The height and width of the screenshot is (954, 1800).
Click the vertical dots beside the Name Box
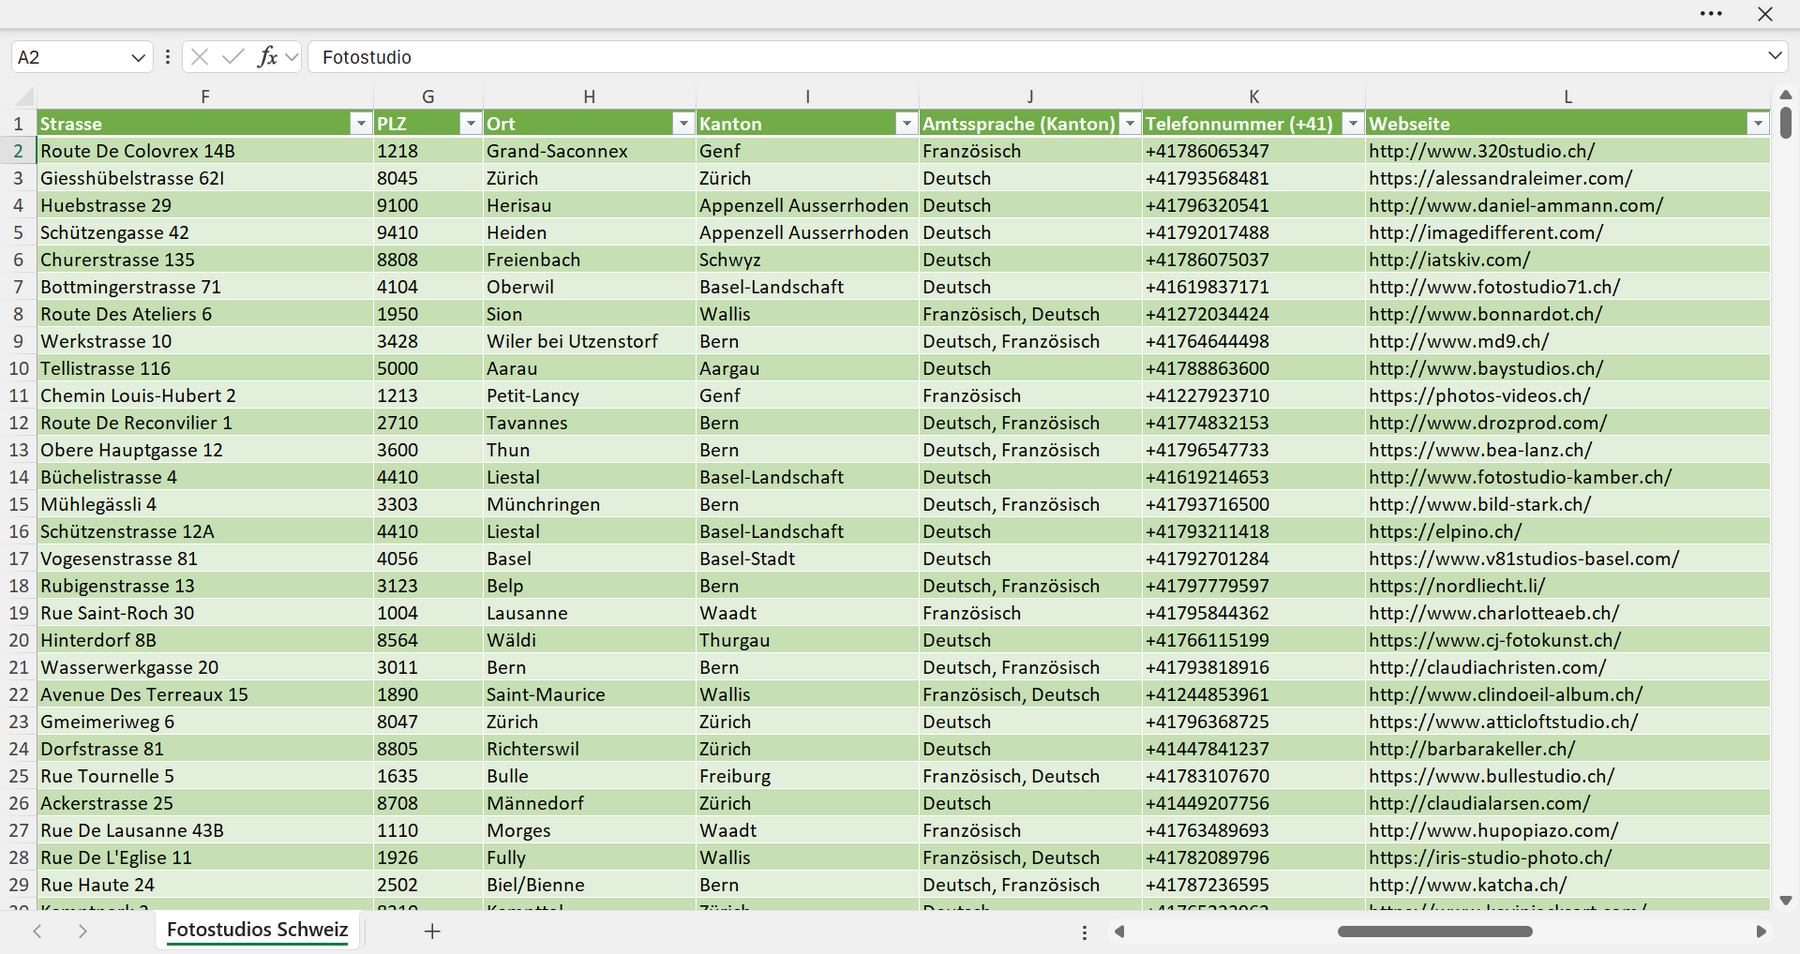coord(167,57)
